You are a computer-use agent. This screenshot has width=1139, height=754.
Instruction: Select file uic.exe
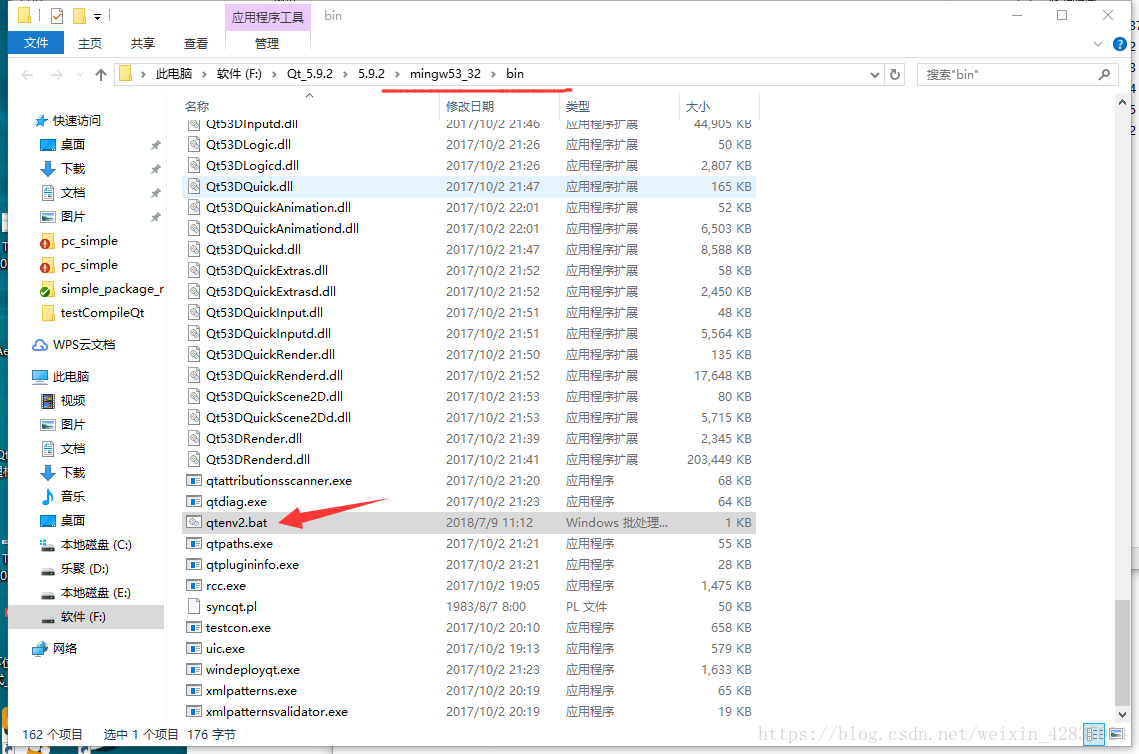pos(225,649)
